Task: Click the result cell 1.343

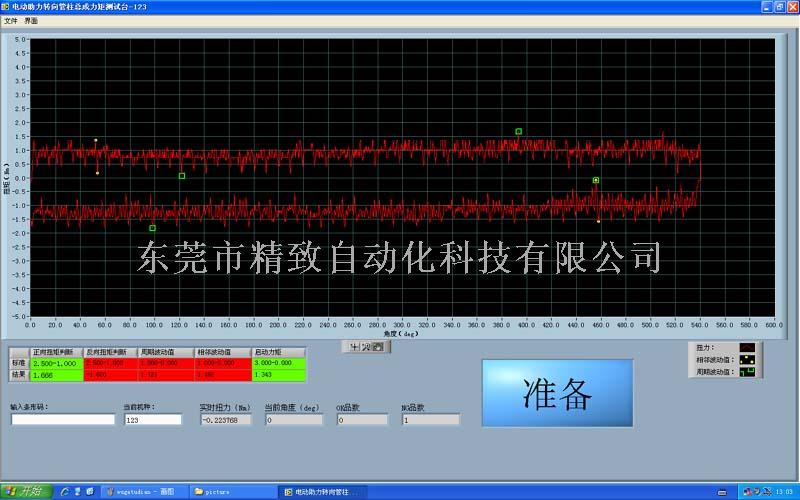Action: click(x=279, y=375)
